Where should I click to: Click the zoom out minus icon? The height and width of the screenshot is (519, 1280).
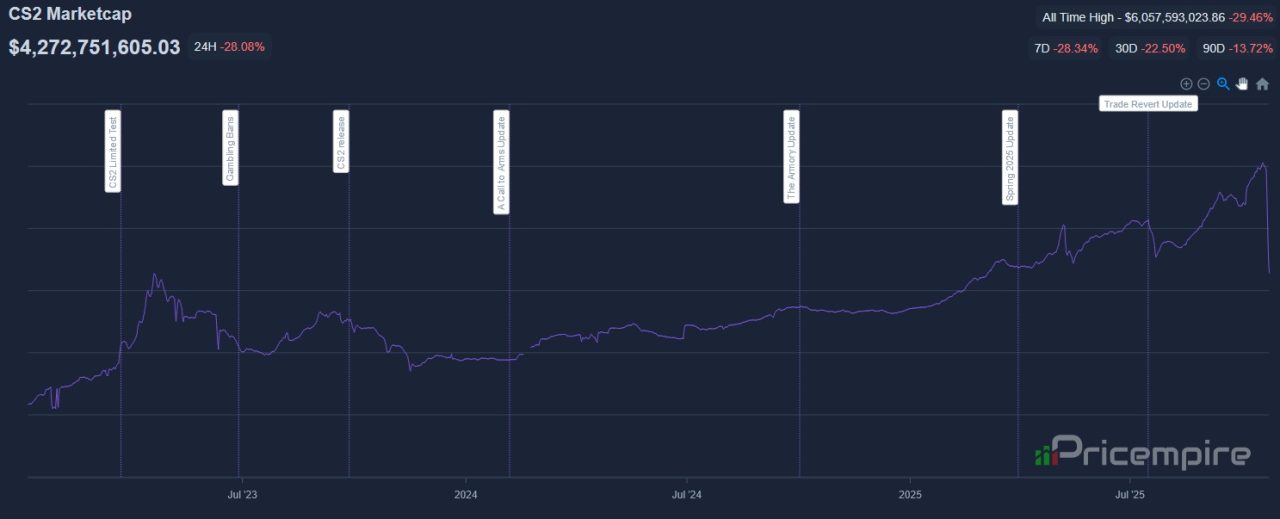point(1204,84)
